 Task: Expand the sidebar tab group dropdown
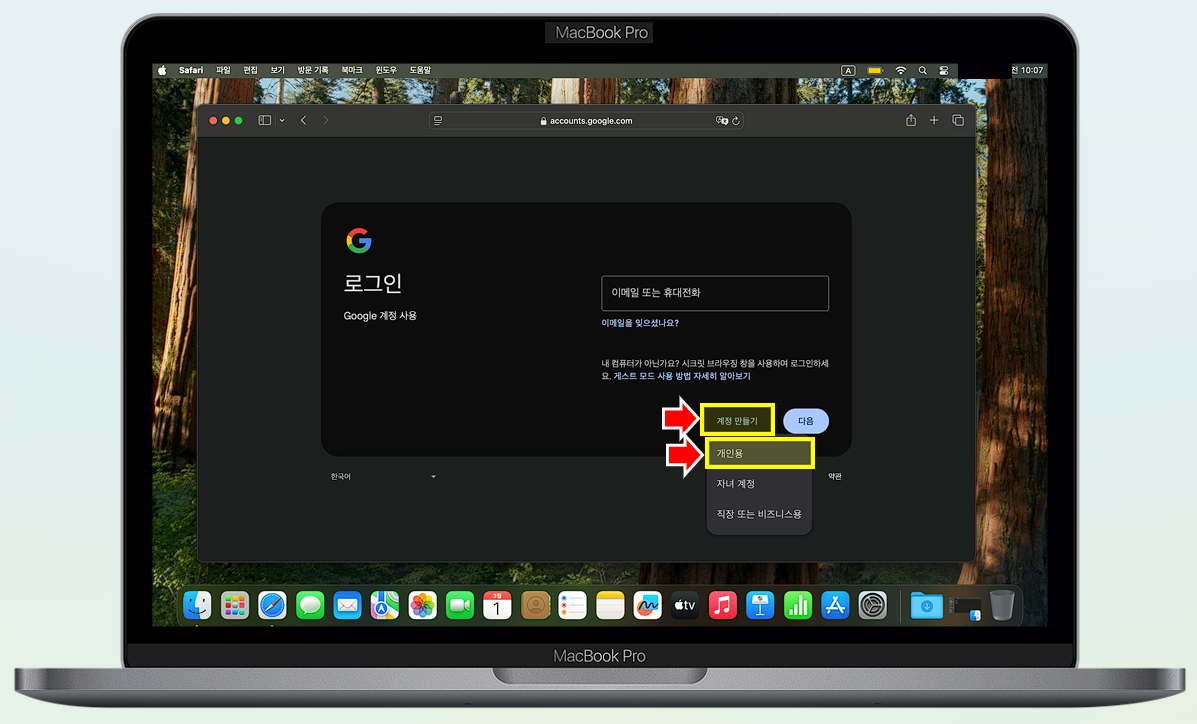click(x=282, y=121)
